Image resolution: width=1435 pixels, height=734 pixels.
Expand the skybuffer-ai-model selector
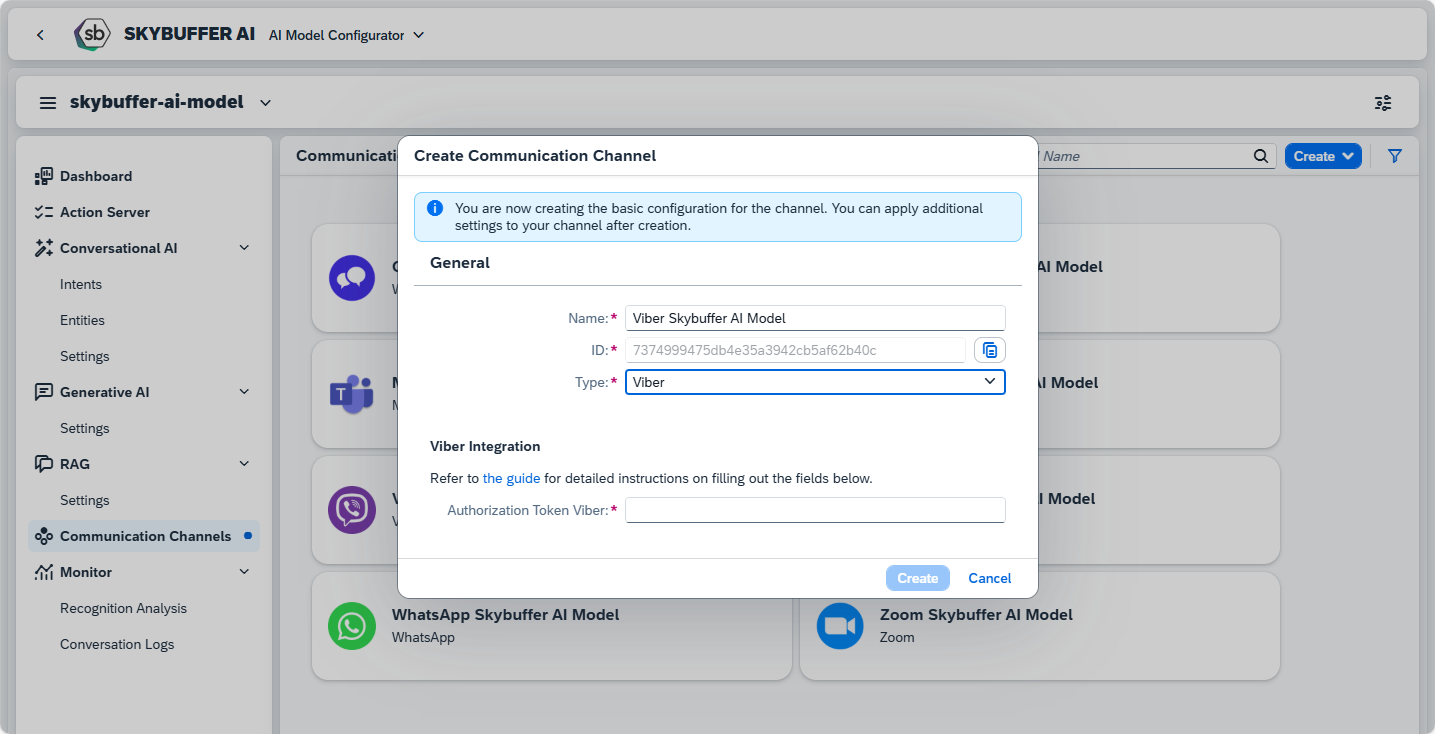[265, 102]
